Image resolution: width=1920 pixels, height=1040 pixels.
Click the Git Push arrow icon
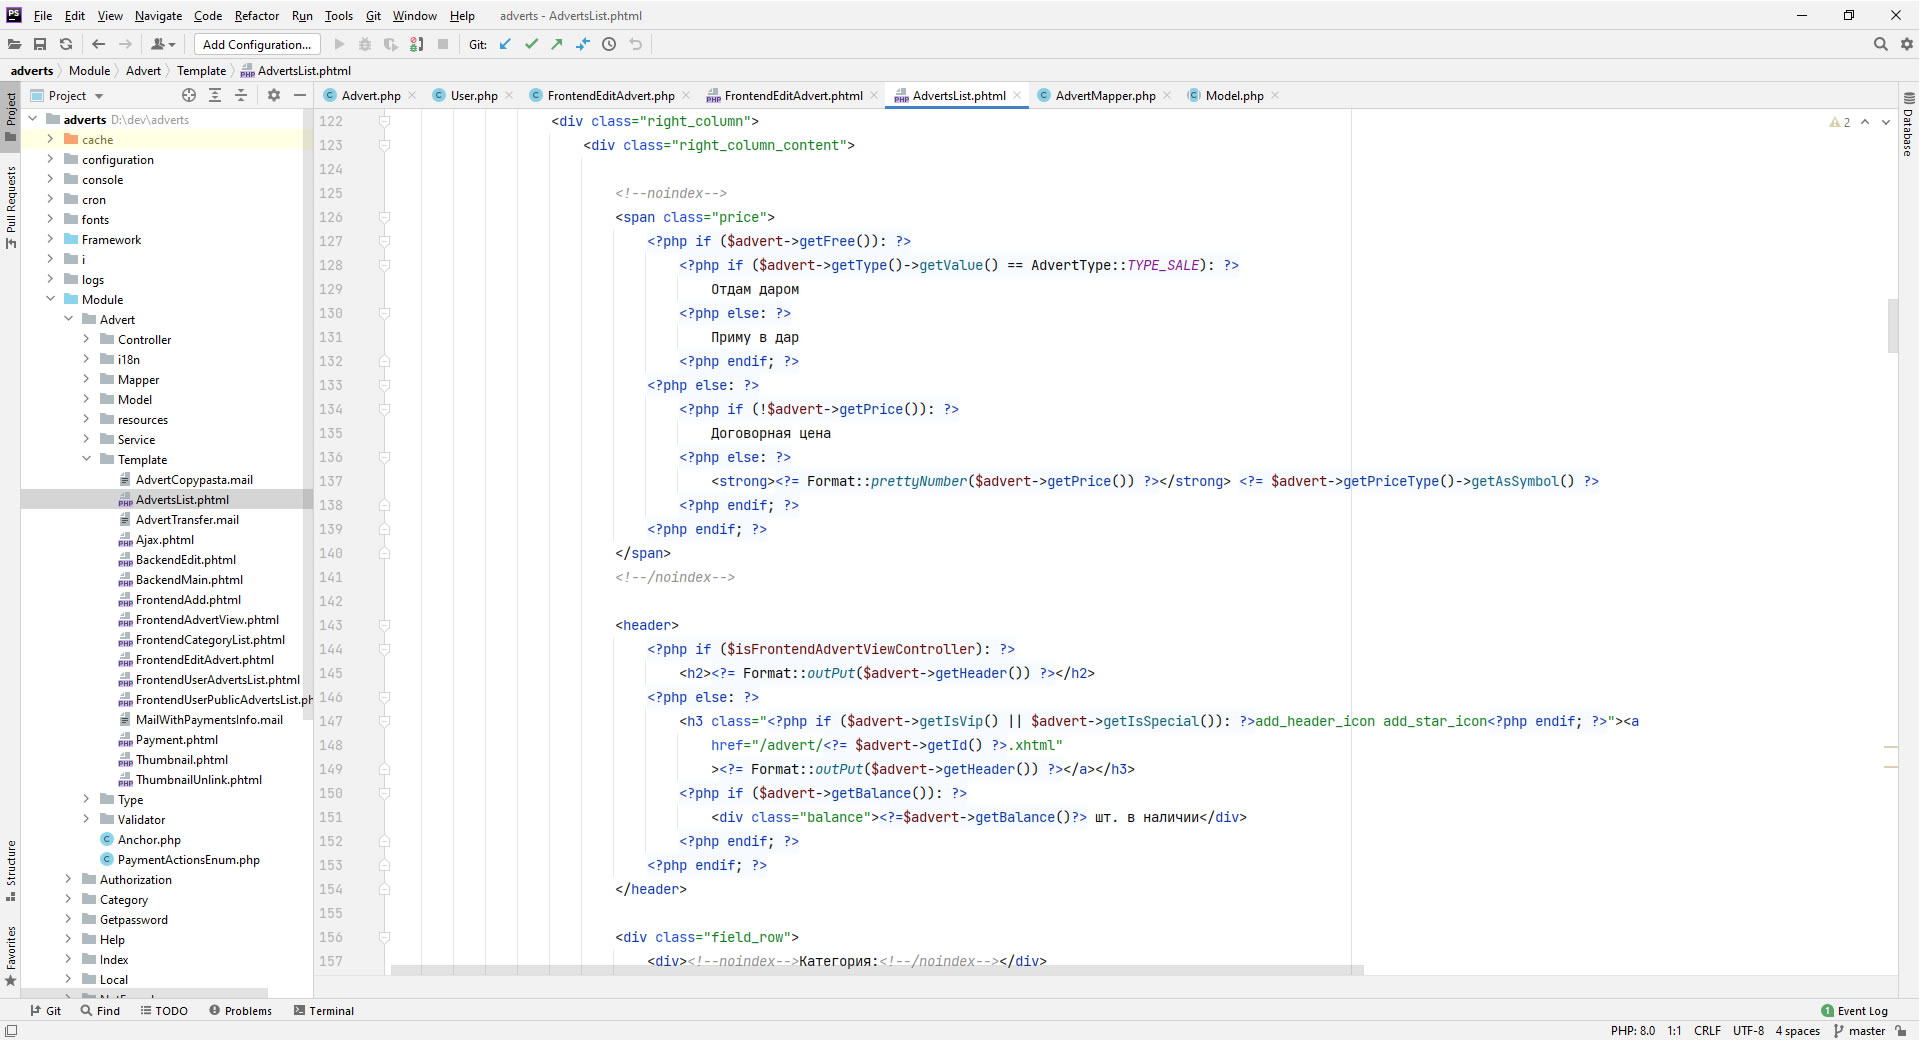pyautogui.click(x=557, y=44)
